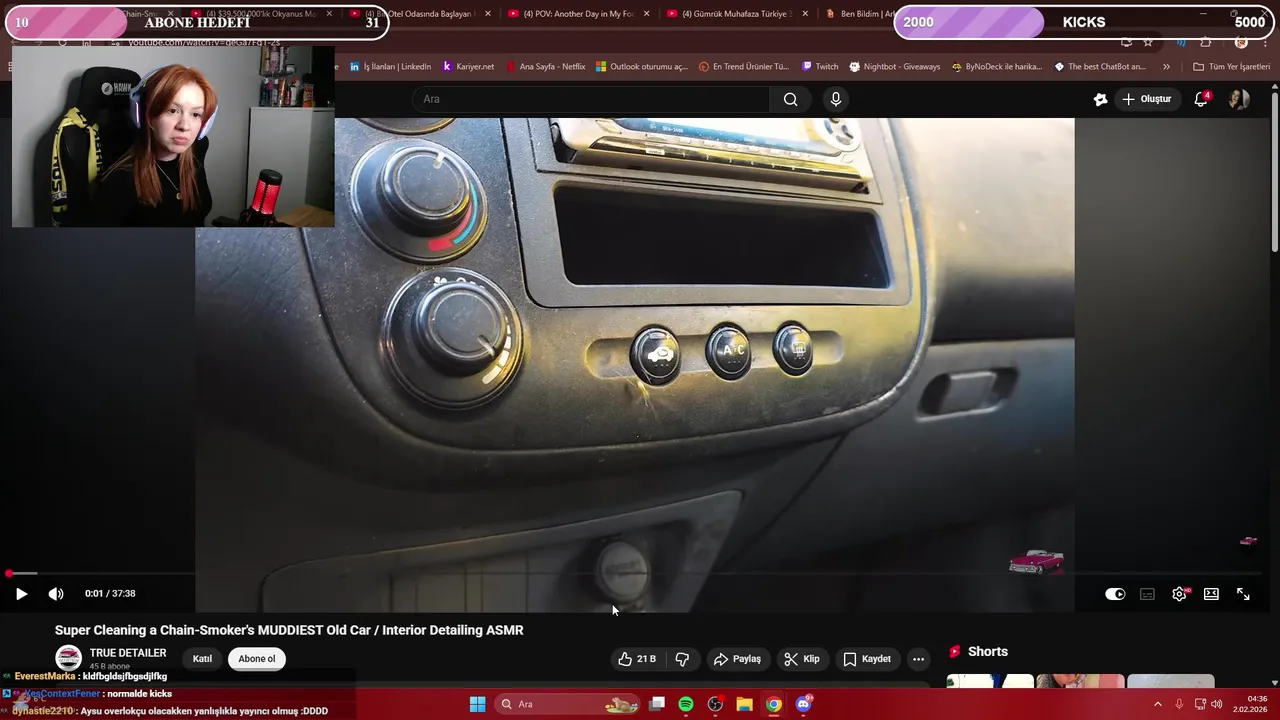Open Ana Sayfa - Netflix bookmark
The image size is (1280, 720).
545,67
